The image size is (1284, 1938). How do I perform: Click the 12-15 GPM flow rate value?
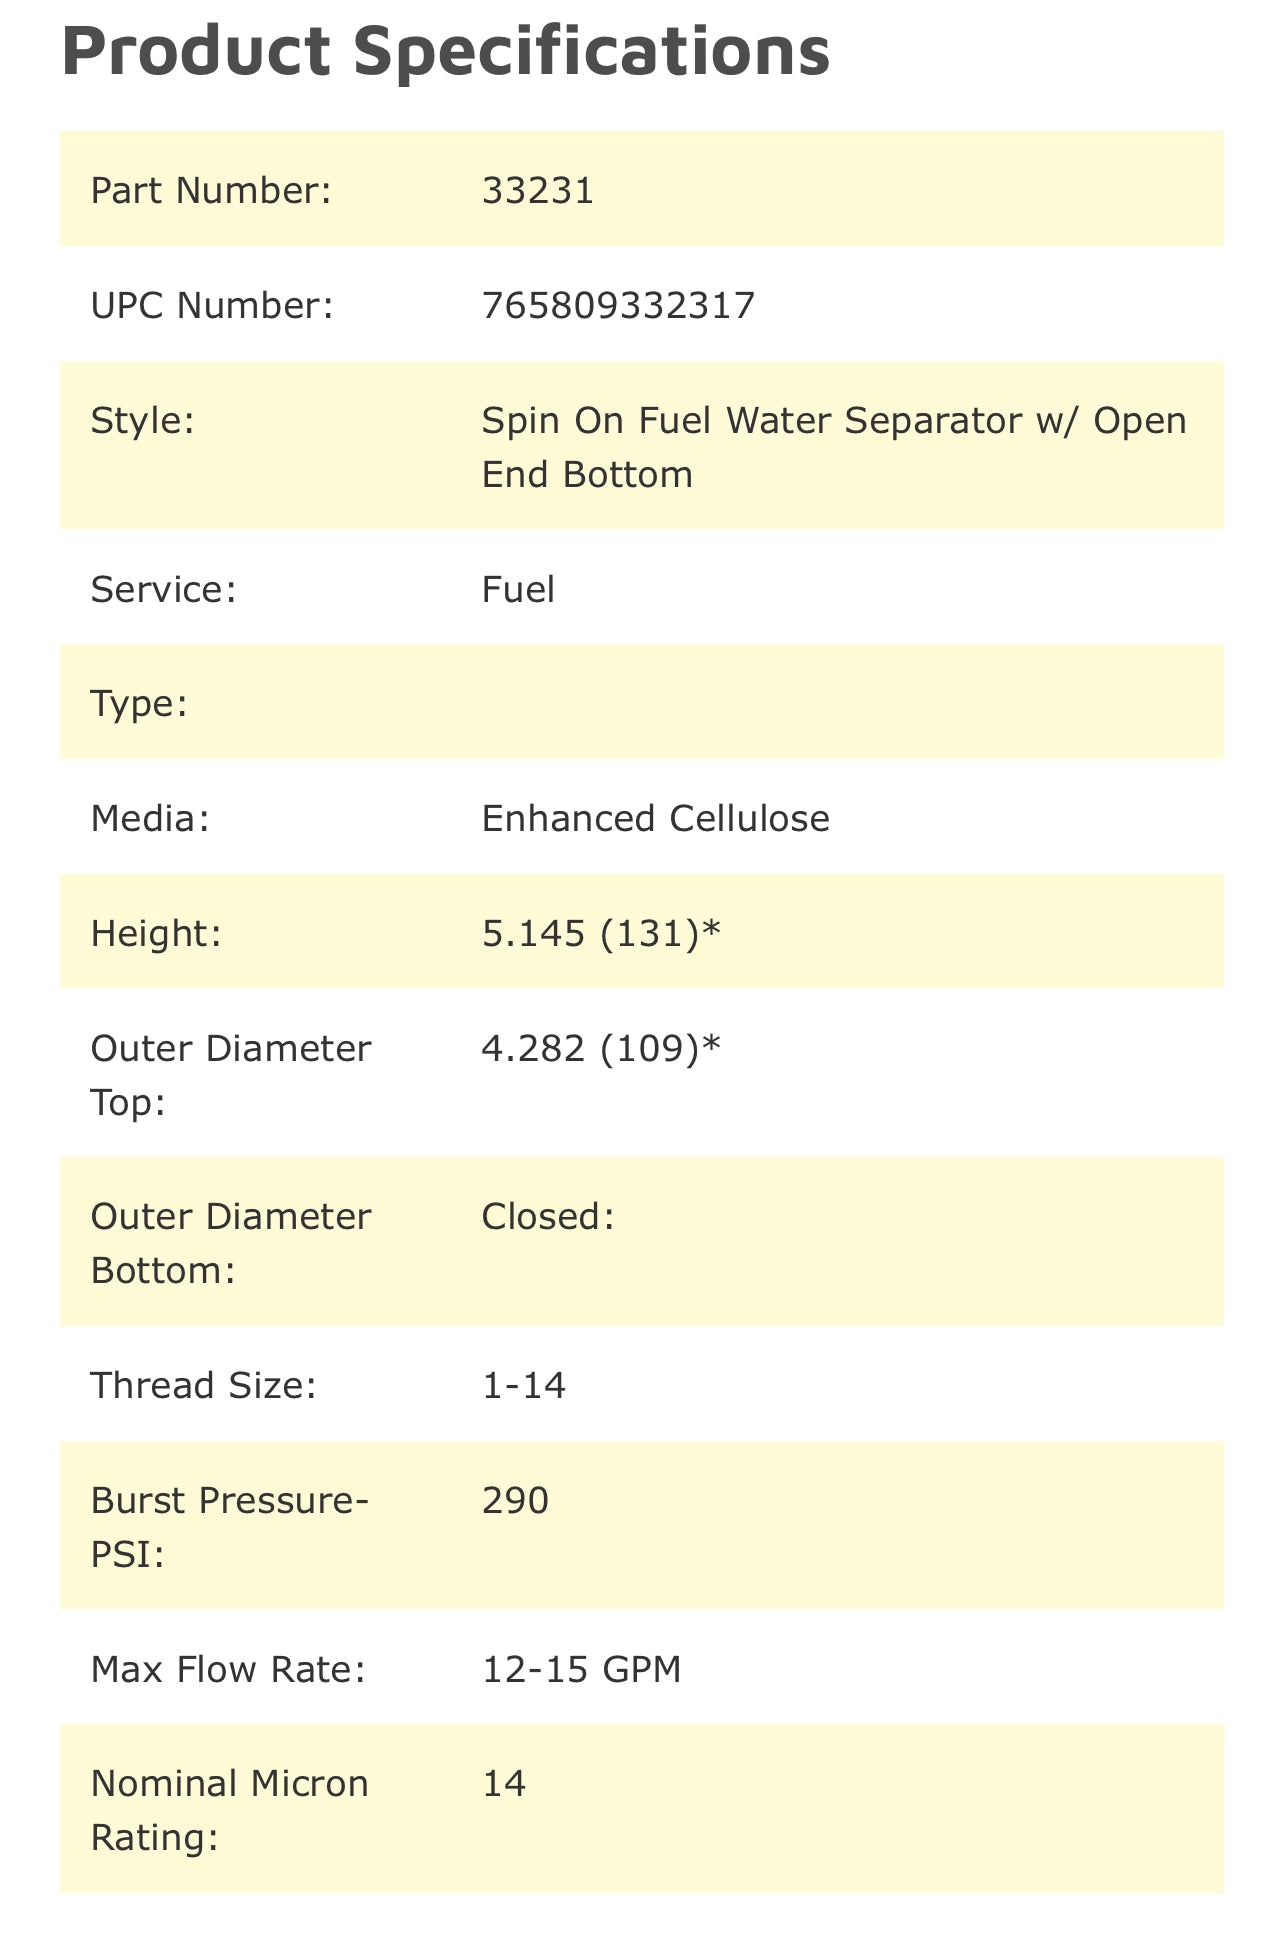pos(581,1669)
